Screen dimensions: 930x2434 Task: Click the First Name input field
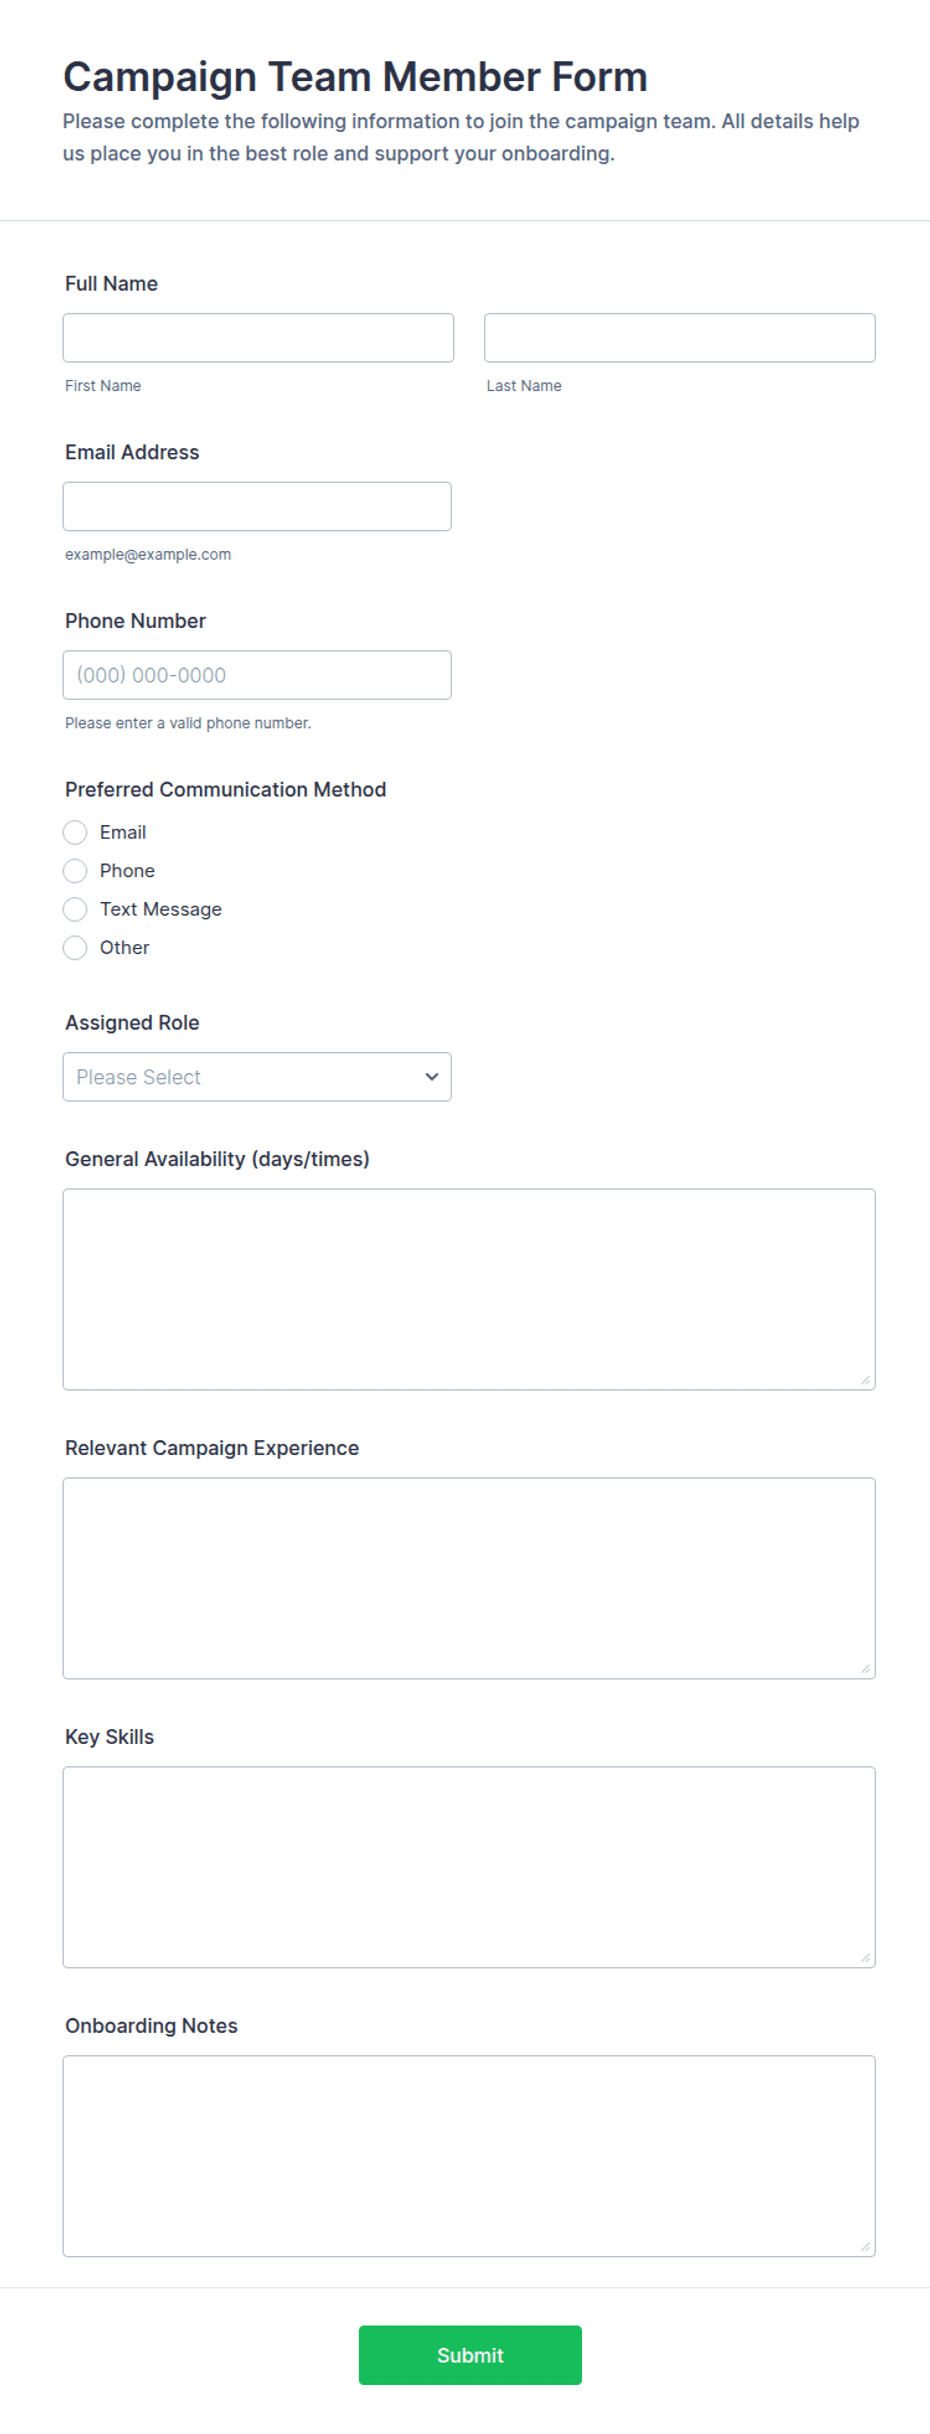pyautogui.click(x=258, y=338)
